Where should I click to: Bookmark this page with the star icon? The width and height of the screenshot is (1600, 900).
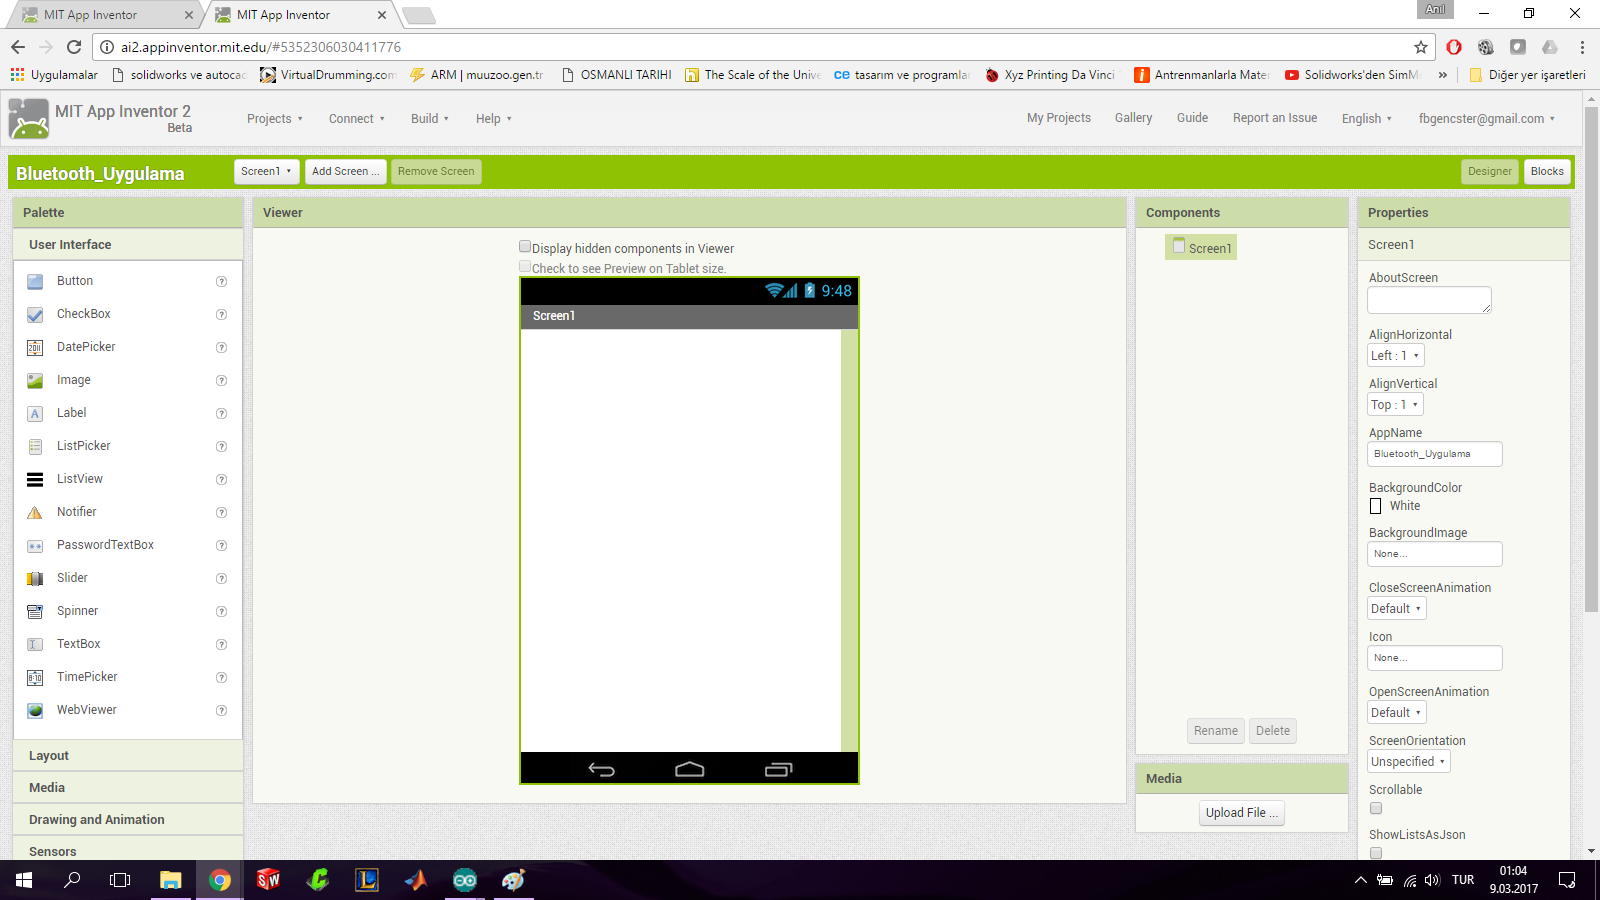(1421, 47)
